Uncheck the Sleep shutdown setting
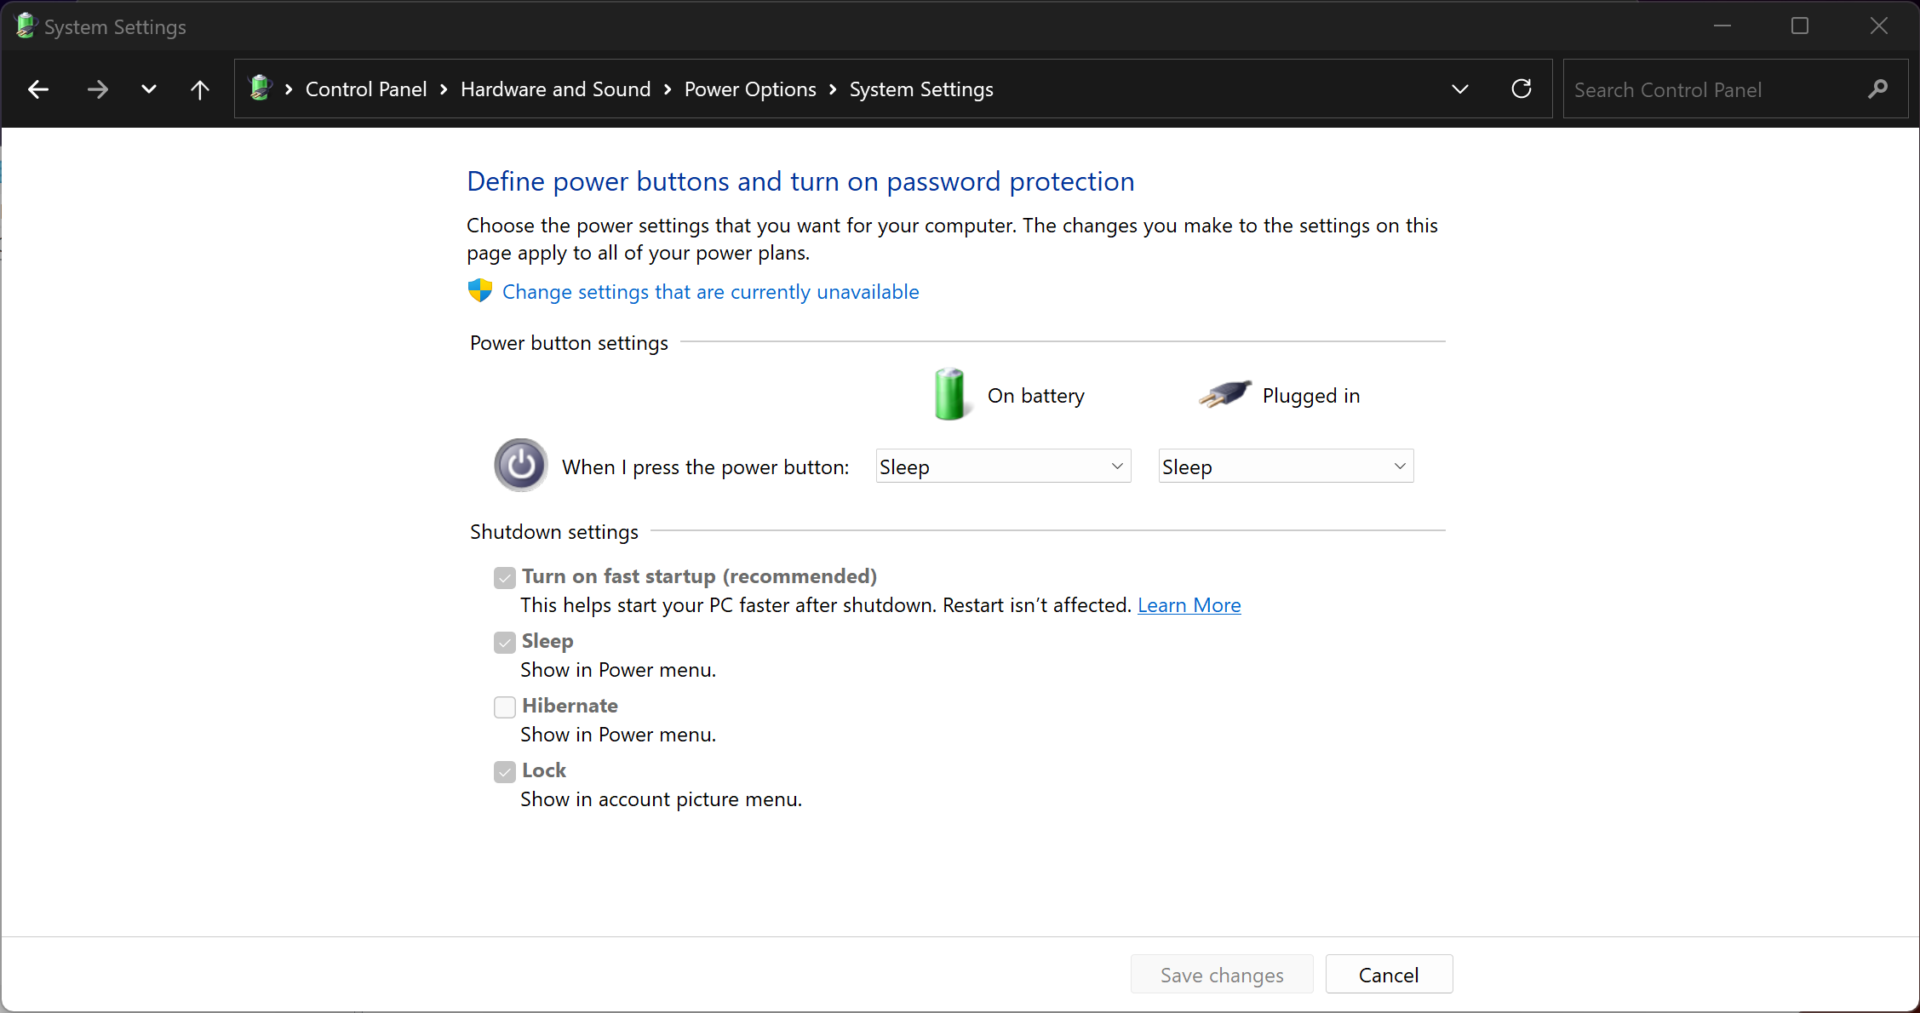 tap(505, 643)
